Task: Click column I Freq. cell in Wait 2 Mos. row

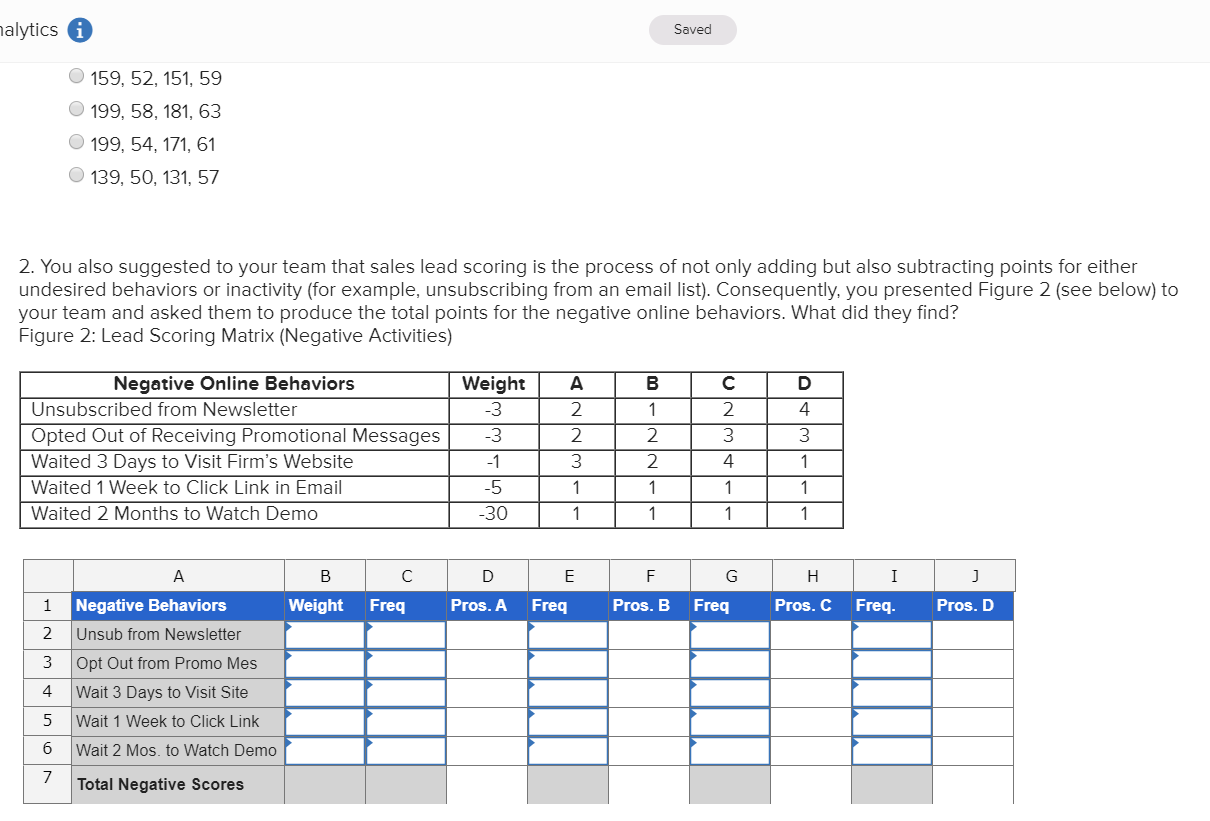Action: (x=892, y=751)
